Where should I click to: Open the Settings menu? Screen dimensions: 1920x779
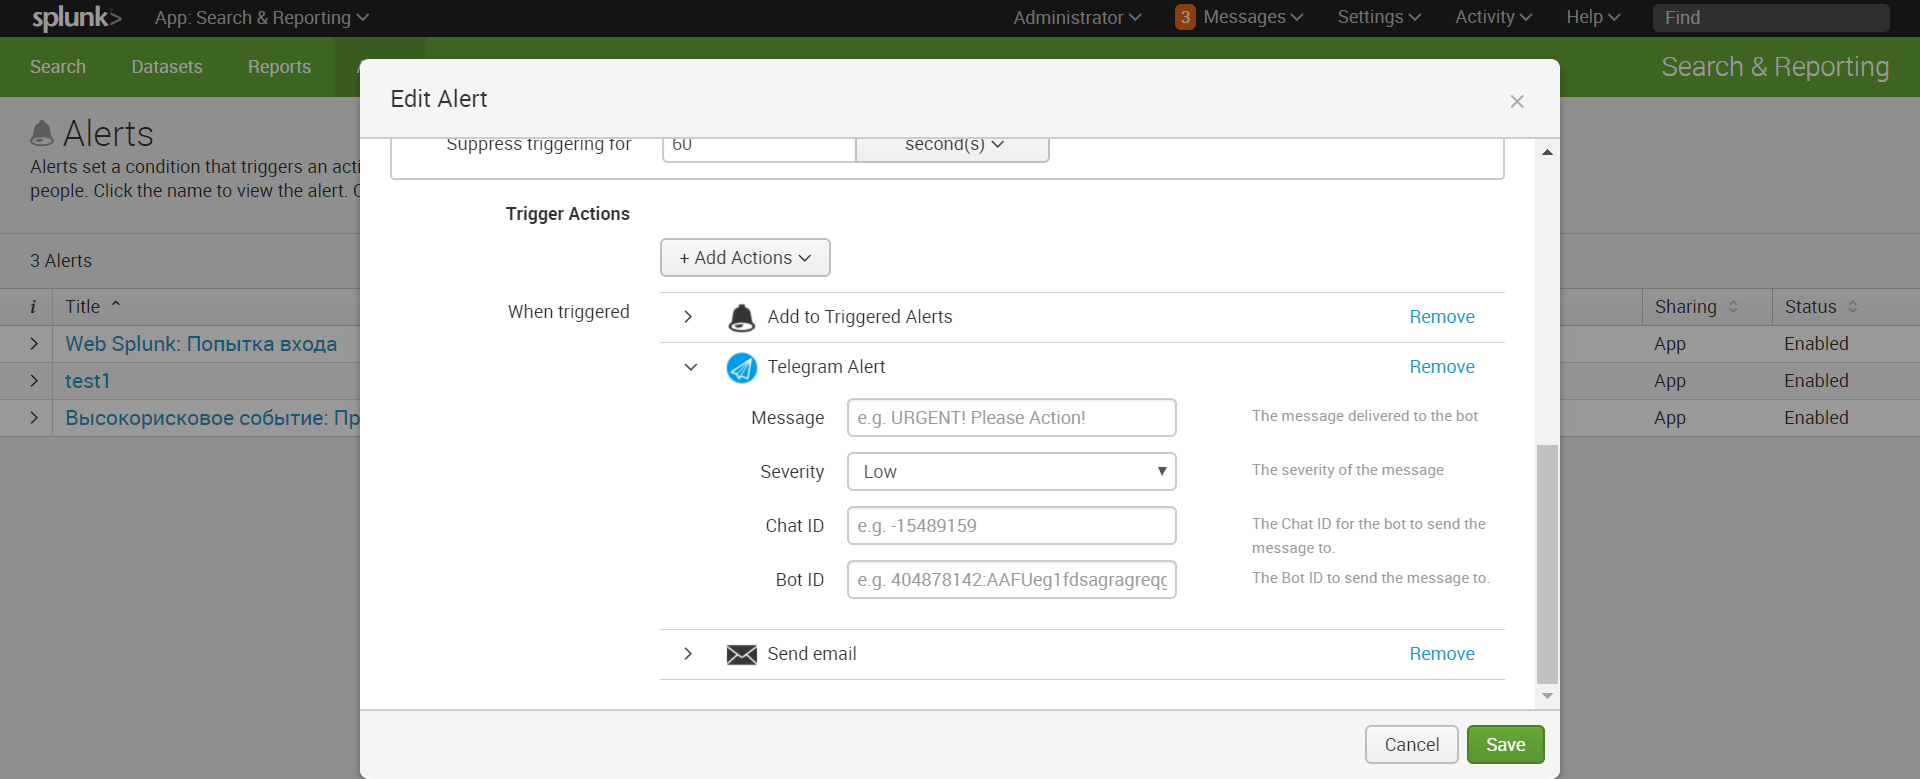click(1379, 17)
